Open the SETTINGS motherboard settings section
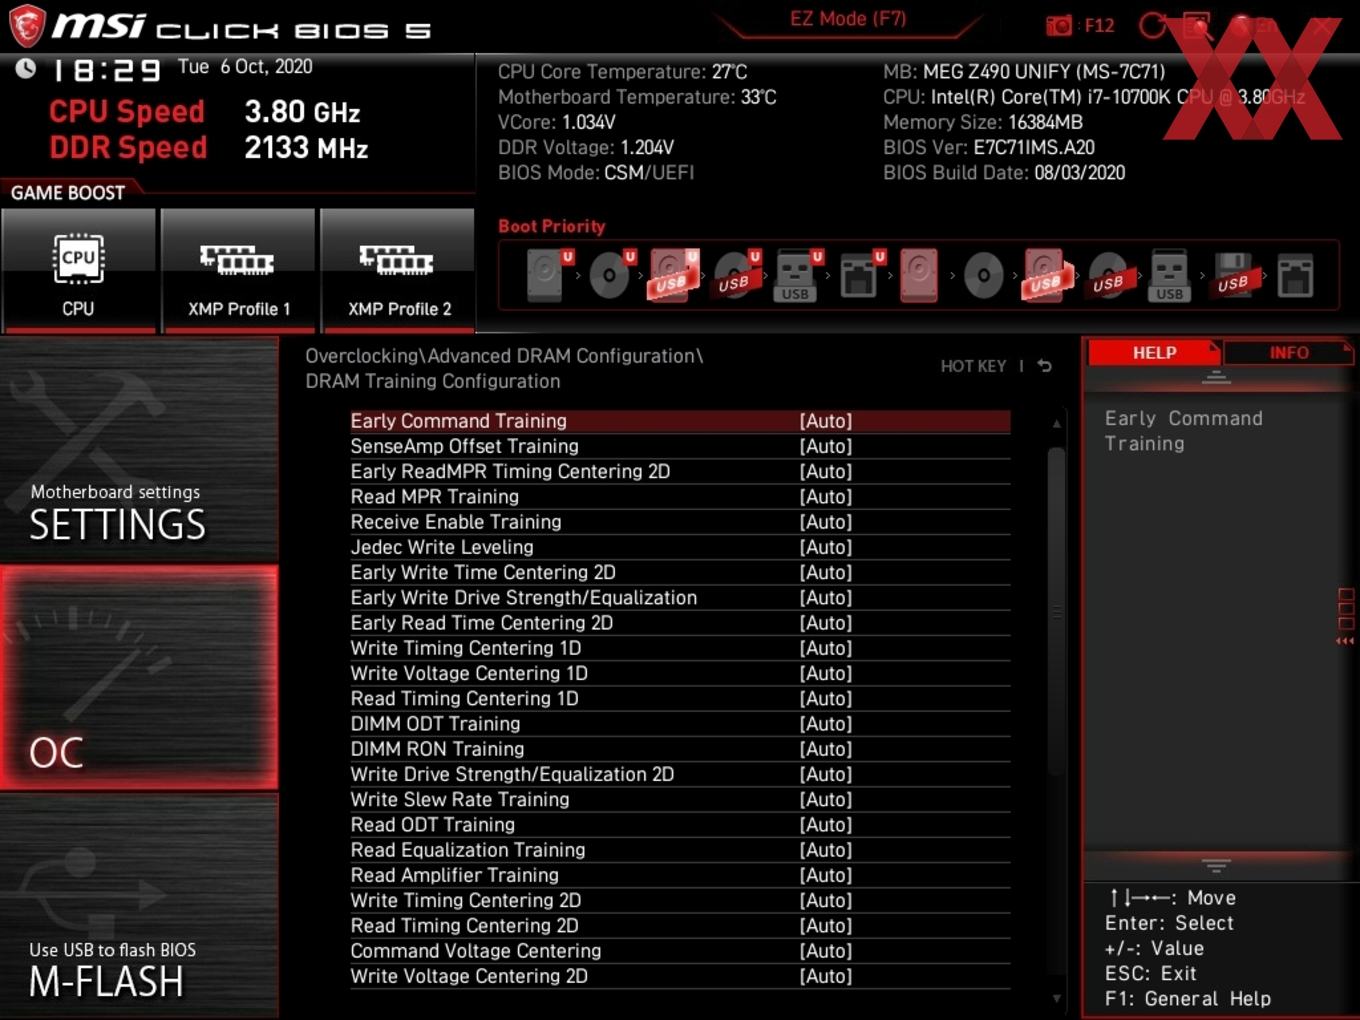Image resolution: width=1360 pixels, height=1020 pixels. (x=139, y=449)
